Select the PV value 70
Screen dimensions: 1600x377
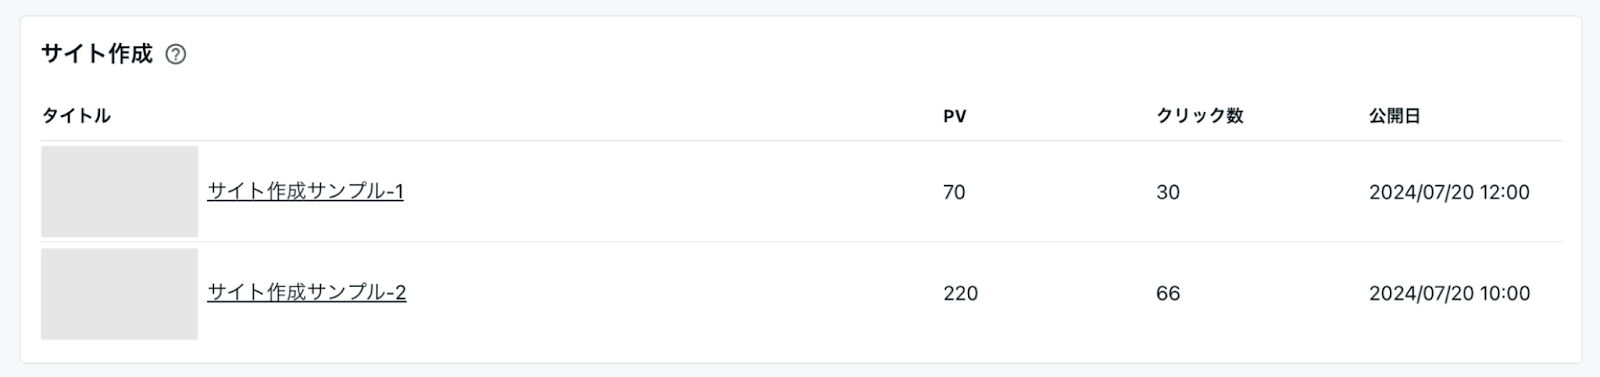[954, 192]
